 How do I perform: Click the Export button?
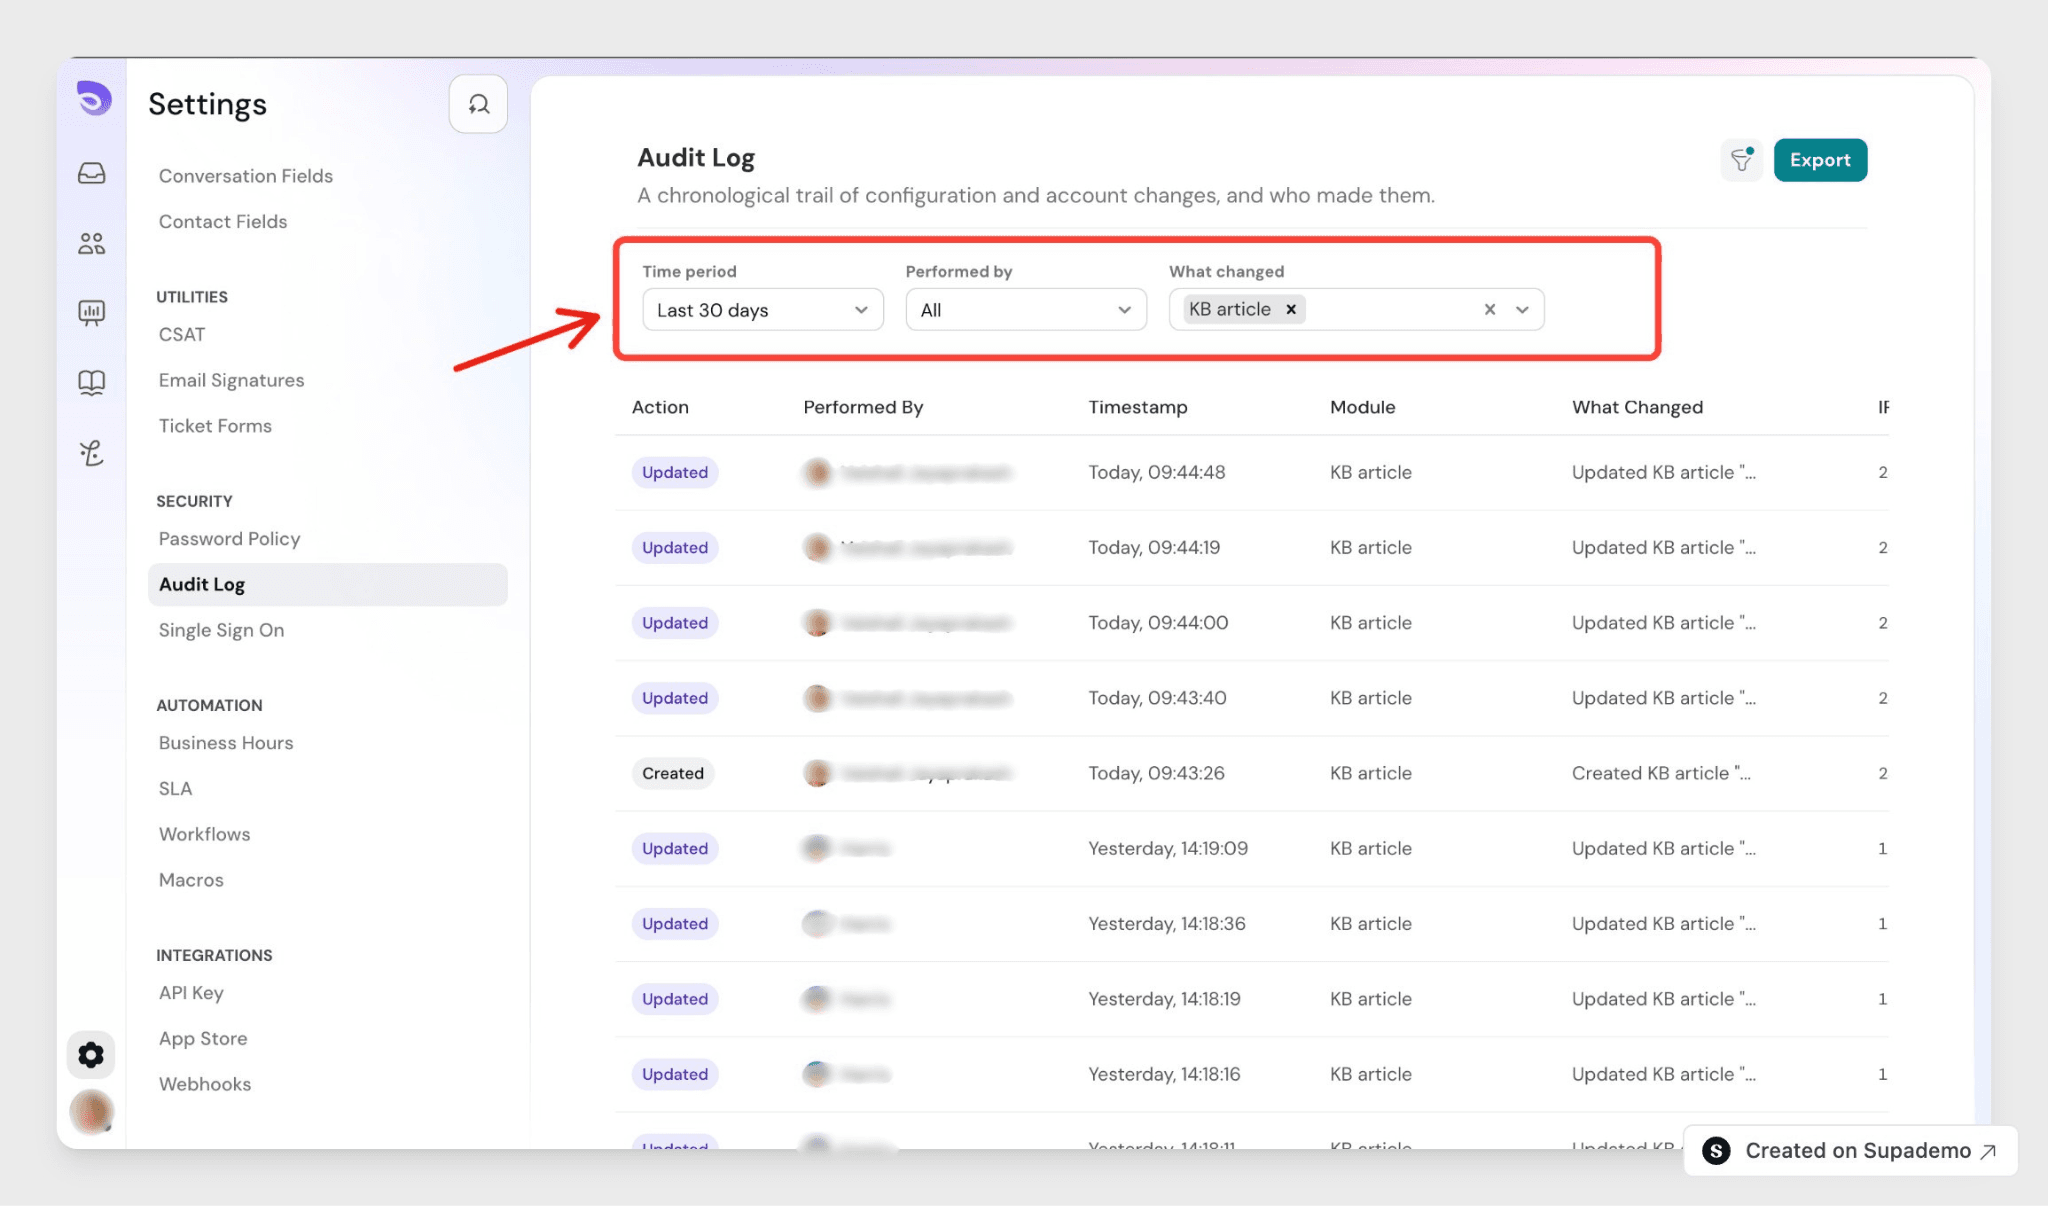1820,160
